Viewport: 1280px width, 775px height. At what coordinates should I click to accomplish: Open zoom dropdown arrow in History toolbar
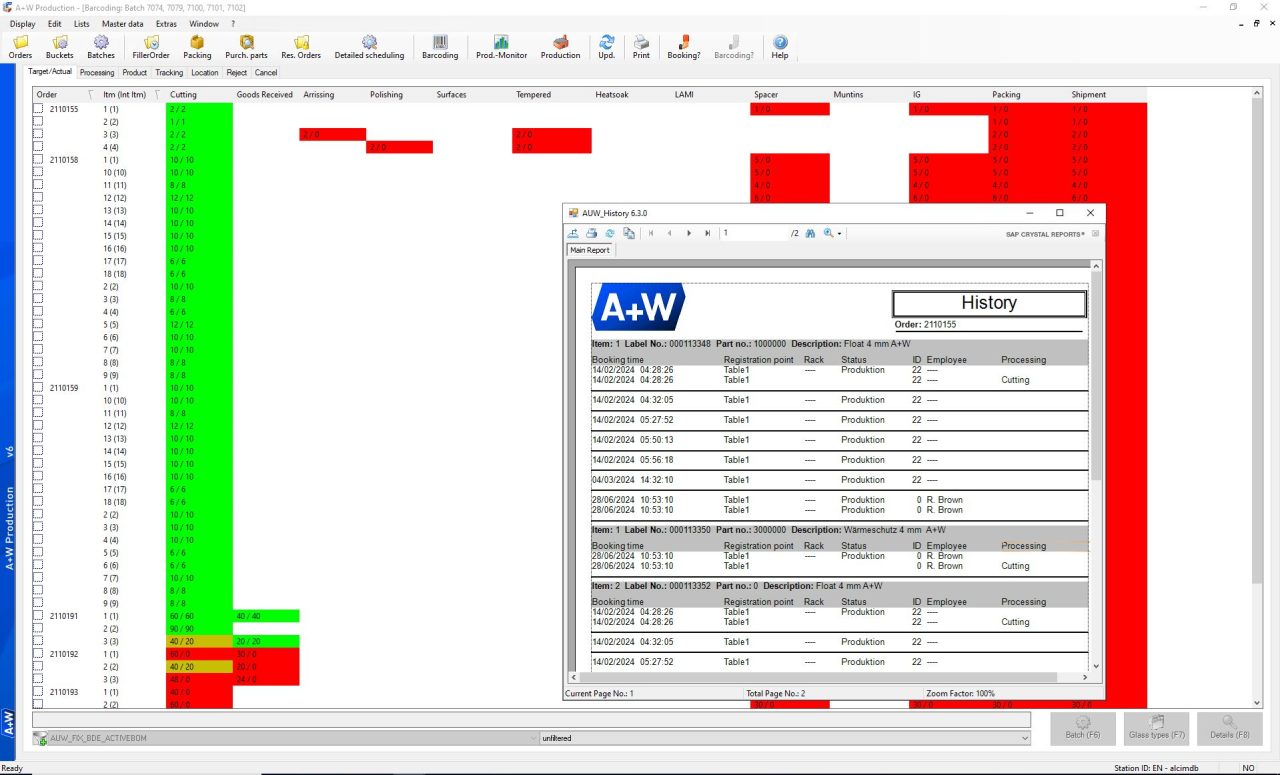point(840,234)
